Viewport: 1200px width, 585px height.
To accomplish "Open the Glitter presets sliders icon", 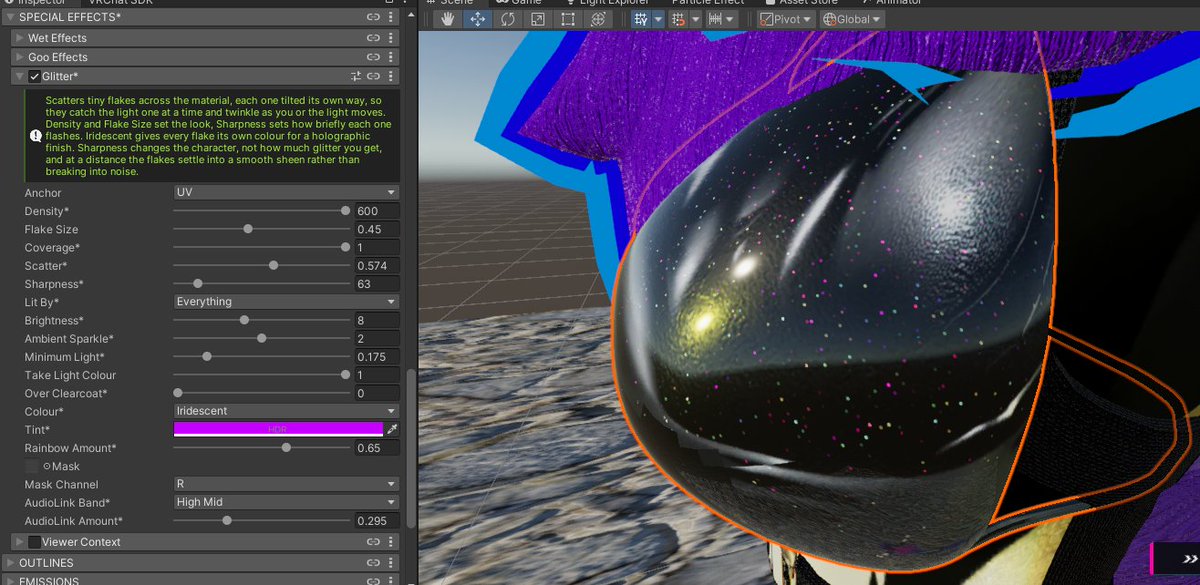I will (x=356, y=76).
